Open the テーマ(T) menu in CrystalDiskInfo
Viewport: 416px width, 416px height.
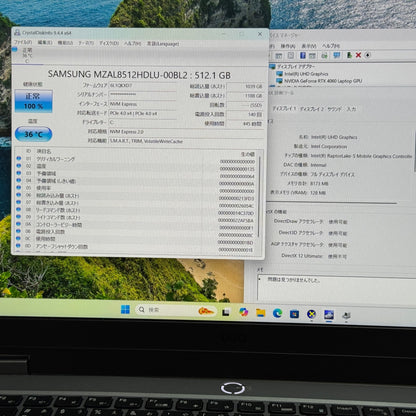click(86, 43)
